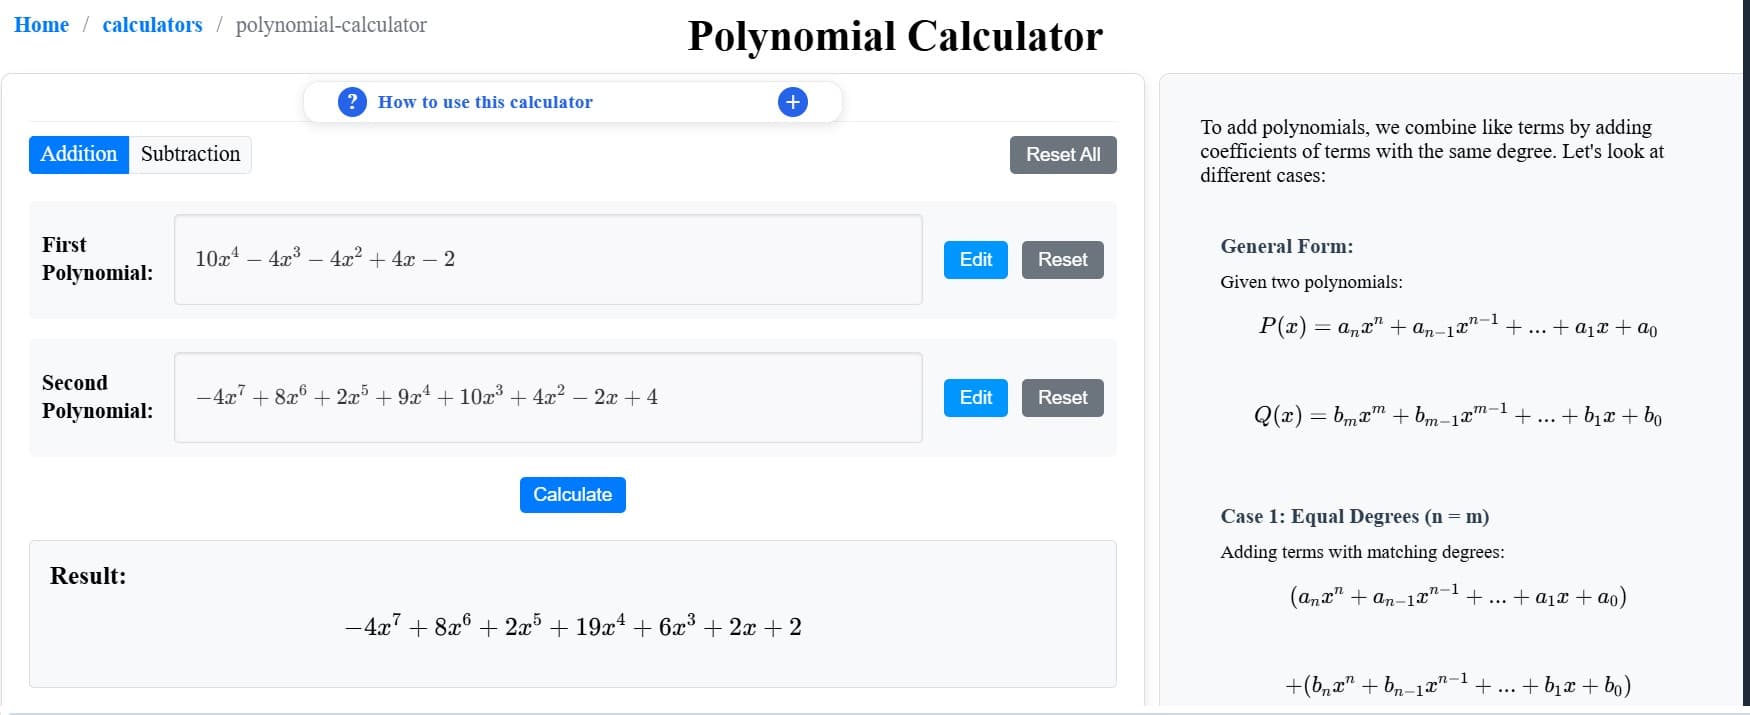The height and width of the screenshot is (715, 1750).
Task: Click inside the first polynomial input field
Action: 548,259
